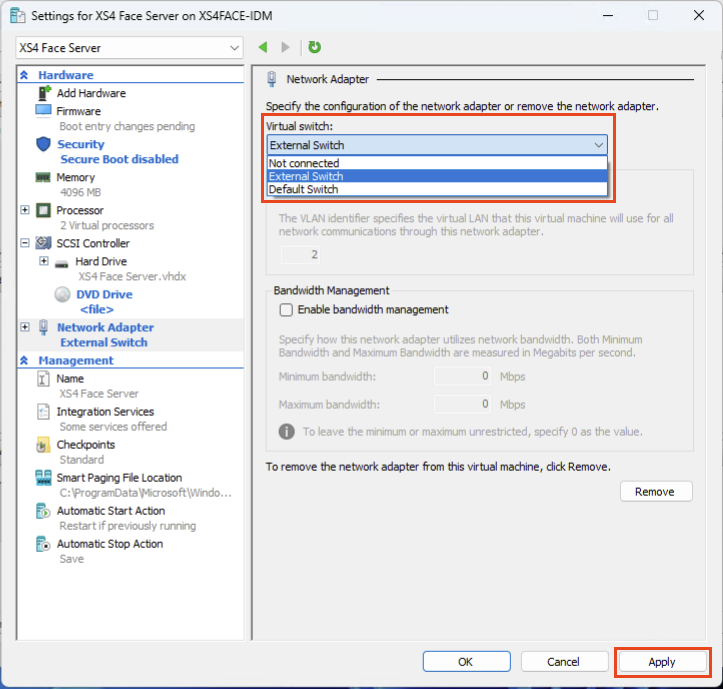
Task: Click the Memory chip icon
Action: (x=43, y=177)
